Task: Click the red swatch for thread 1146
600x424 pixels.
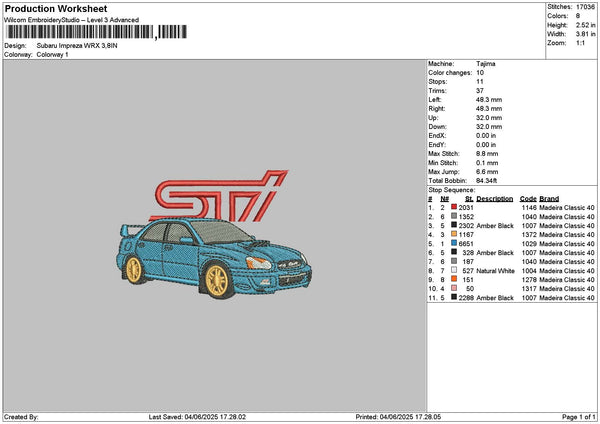Action: point(454,207)
